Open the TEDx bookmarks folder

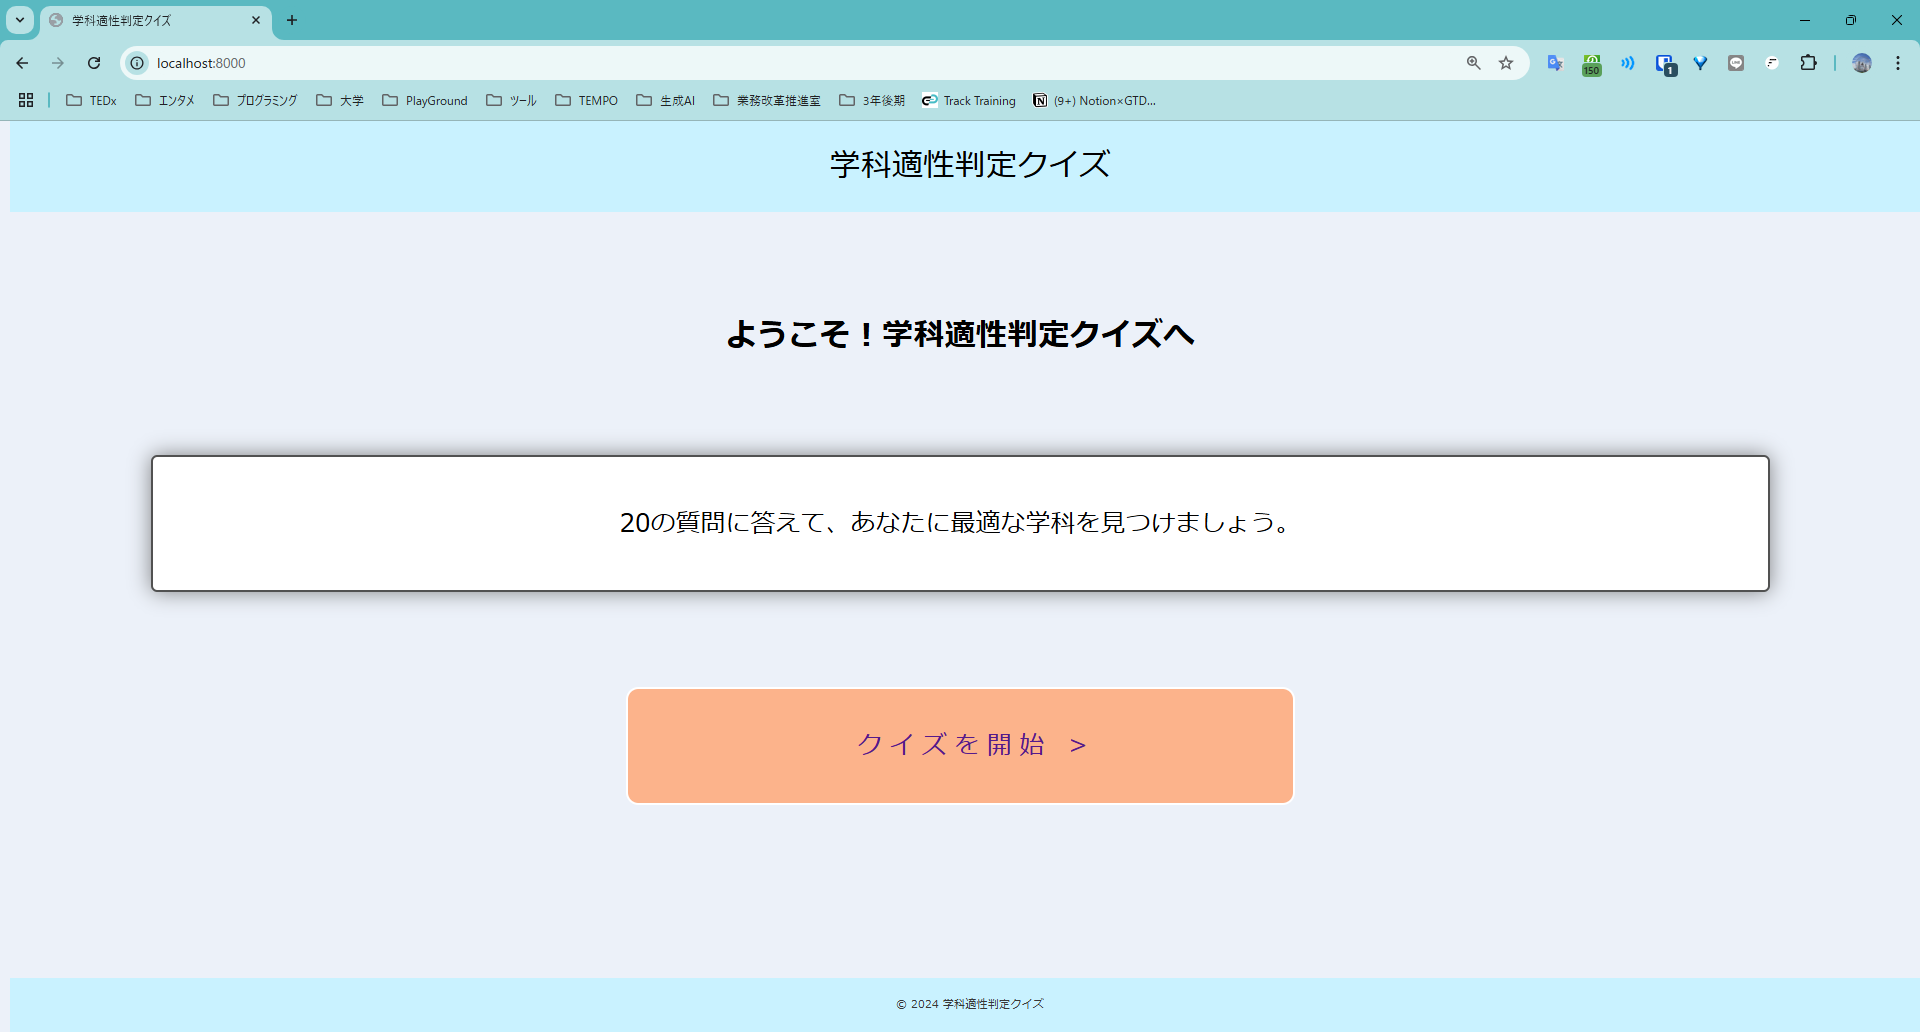click(90, 100)
